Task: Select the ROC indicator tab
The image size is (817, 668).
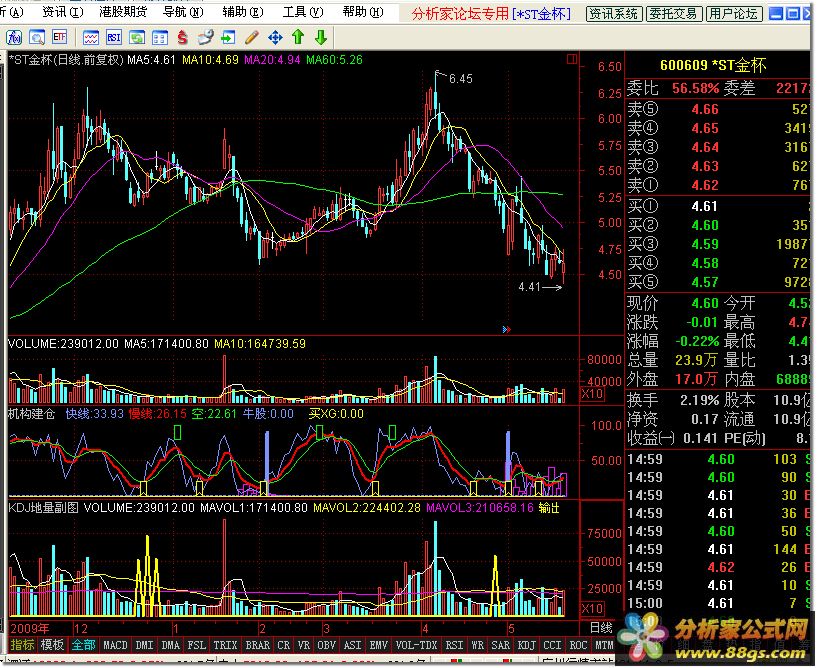Action: point(578,645)
